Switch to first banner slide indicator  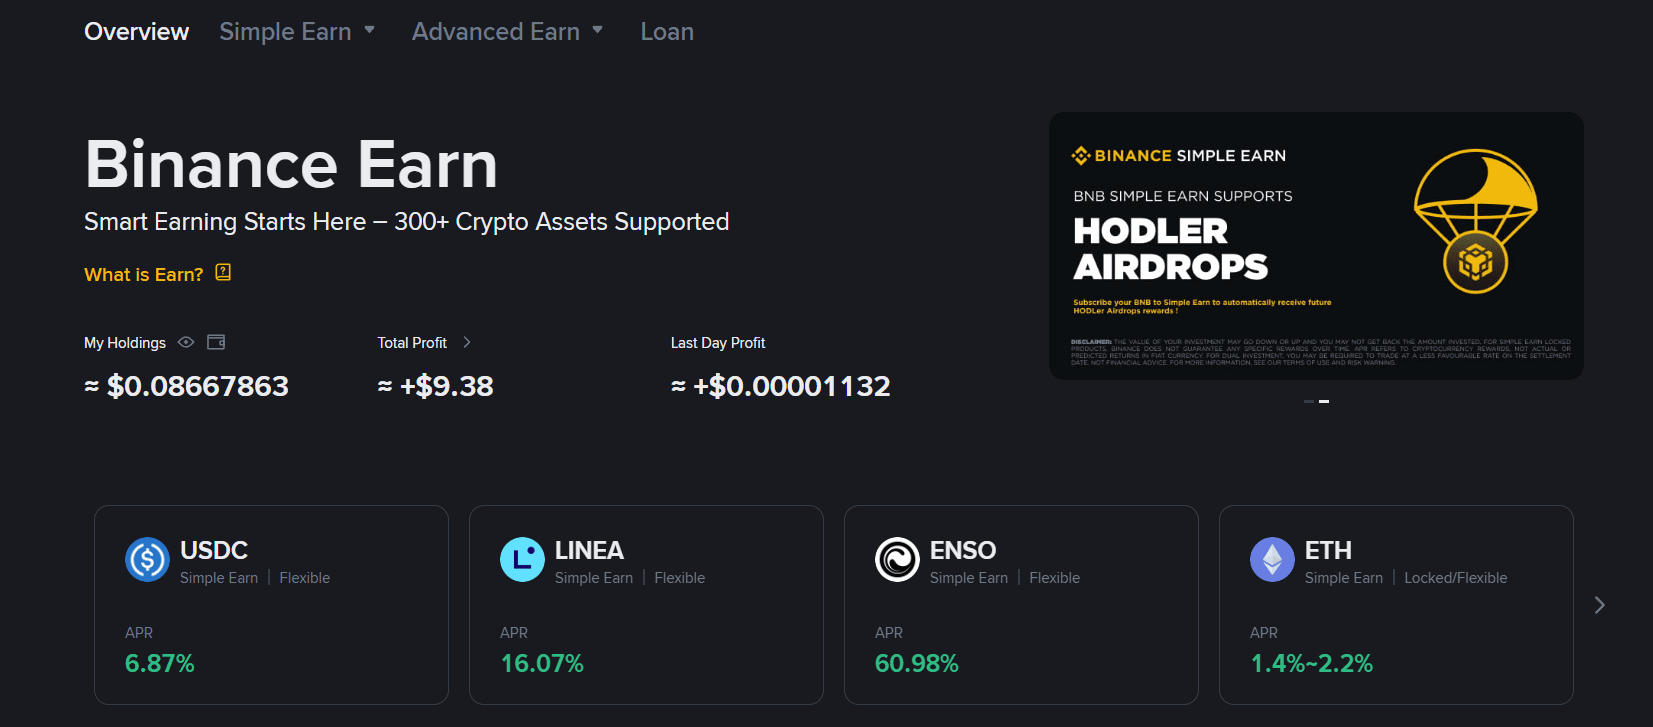coord(1309,401)
